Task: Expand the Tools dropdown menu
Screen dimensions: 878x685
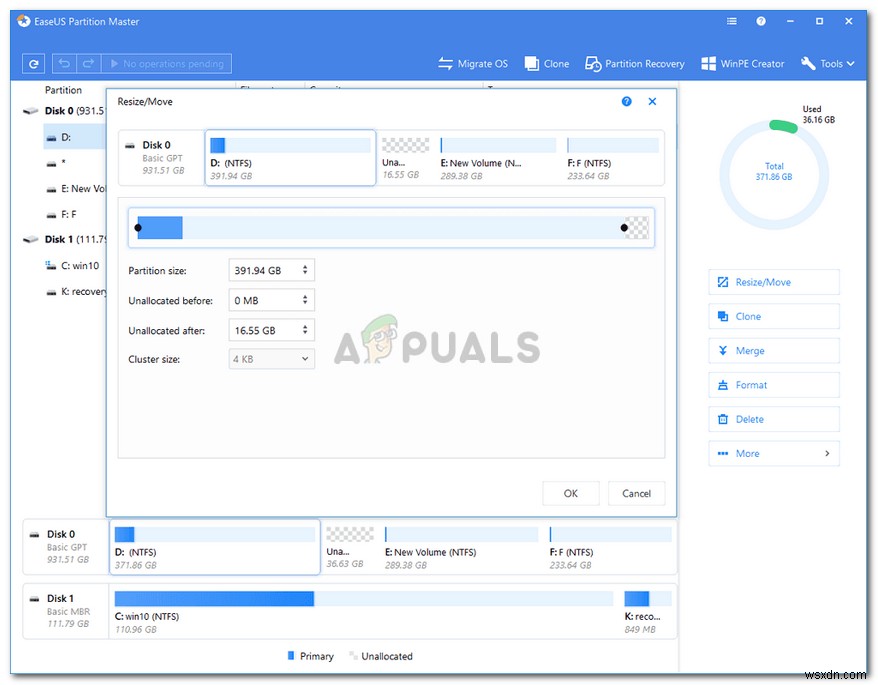Action: point(828,64)
